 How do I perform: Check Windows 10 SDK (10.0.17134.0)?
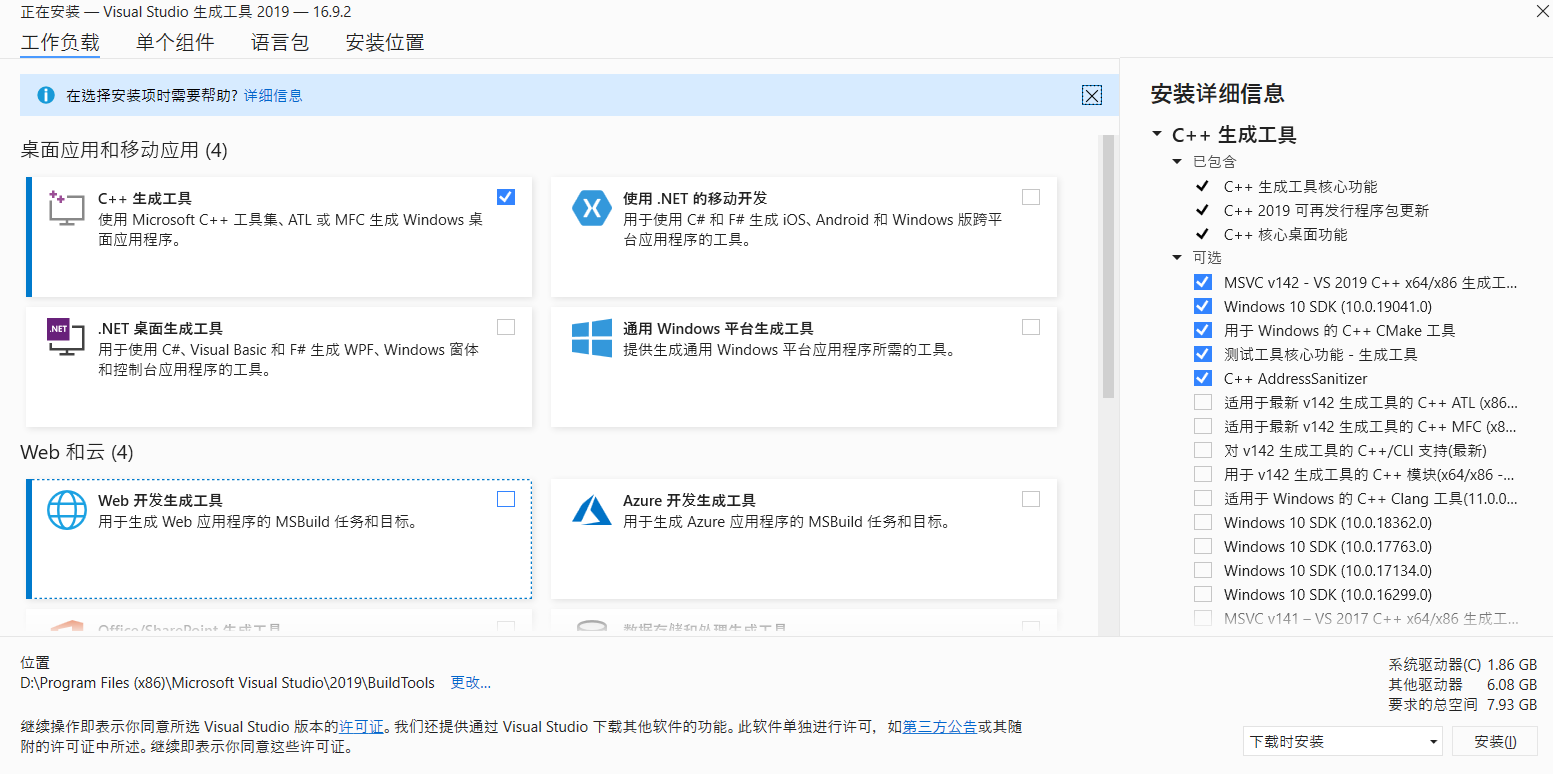(1203, 570)
